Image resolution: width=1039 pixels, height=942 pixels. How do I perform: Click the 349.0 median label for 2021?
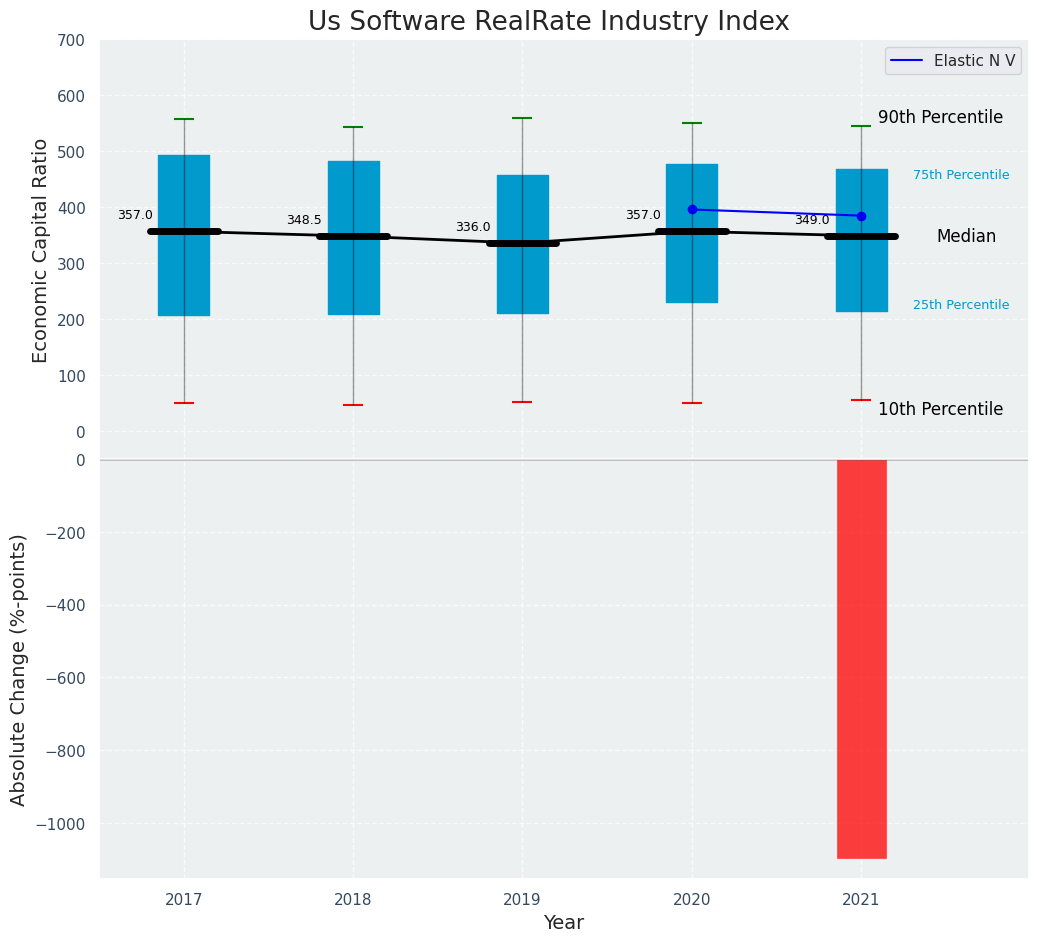coord(812,220)
